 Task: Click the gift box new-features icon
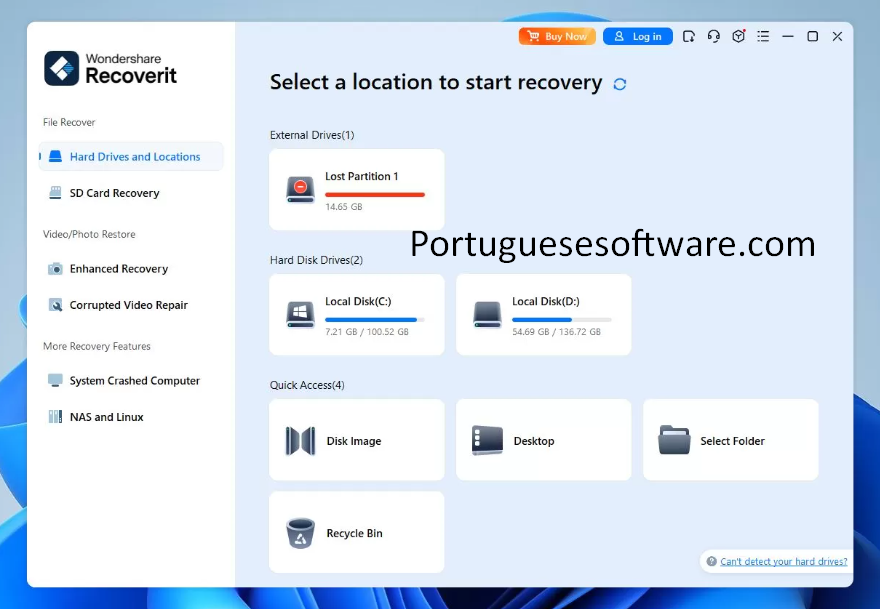(738, 36)
